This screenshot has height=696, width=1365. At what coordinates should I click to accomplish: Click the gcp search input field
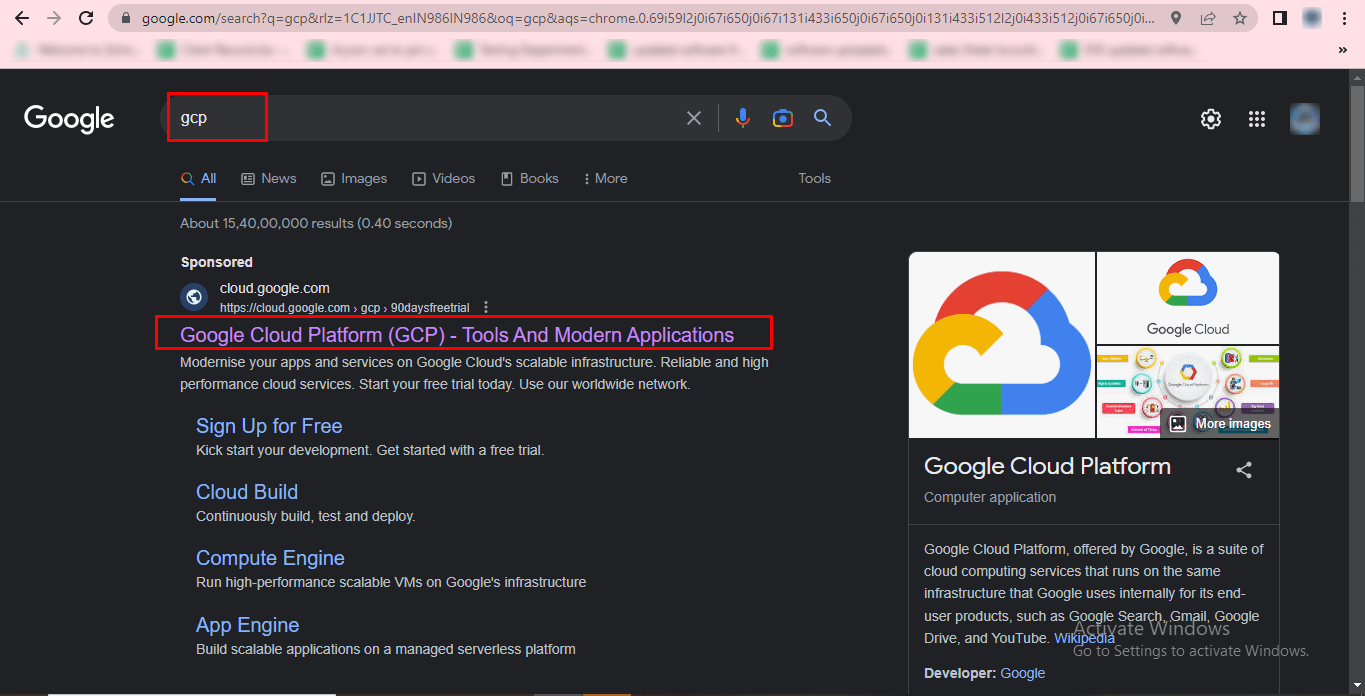tap(420, 118)
